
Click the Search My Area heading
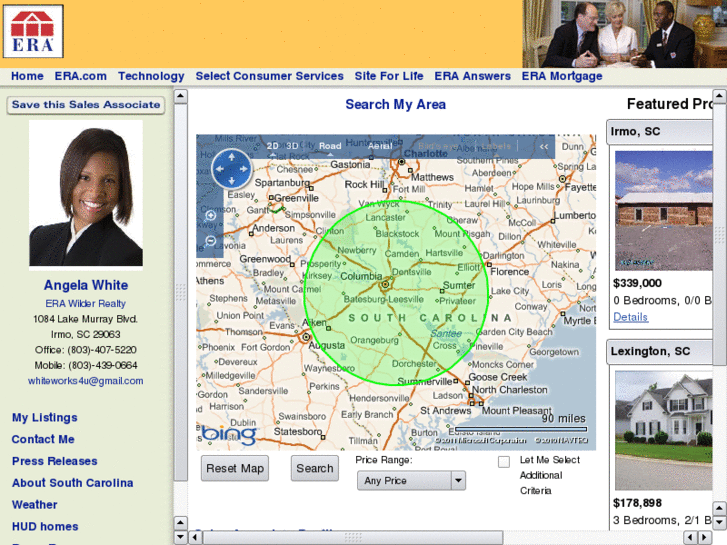[395, 104]
